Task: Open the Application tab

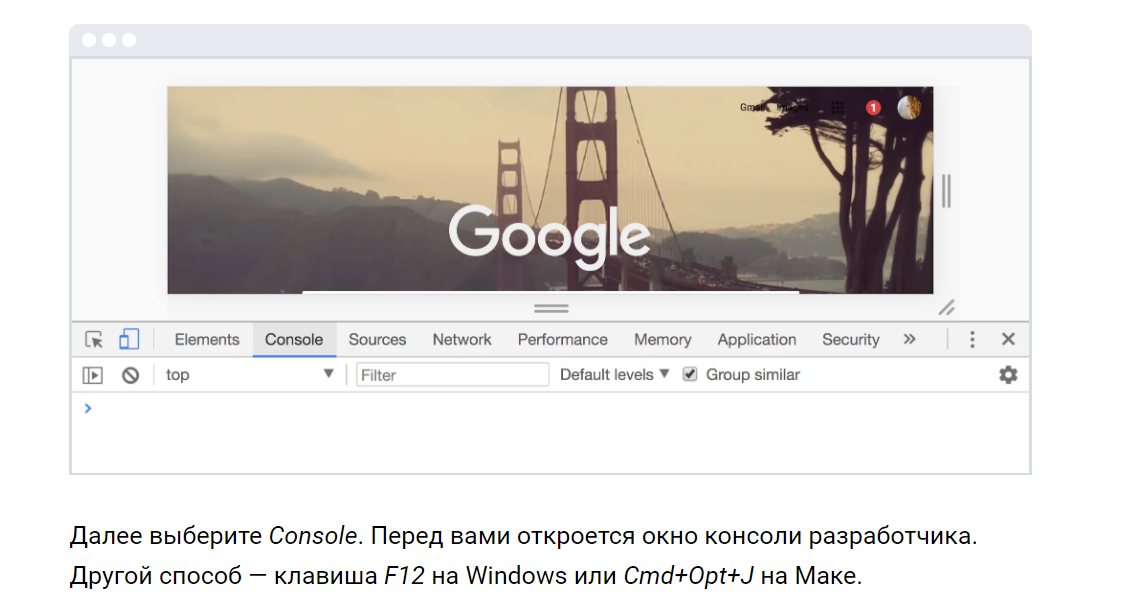Action: pyautogui.click(x=757, y=339)
